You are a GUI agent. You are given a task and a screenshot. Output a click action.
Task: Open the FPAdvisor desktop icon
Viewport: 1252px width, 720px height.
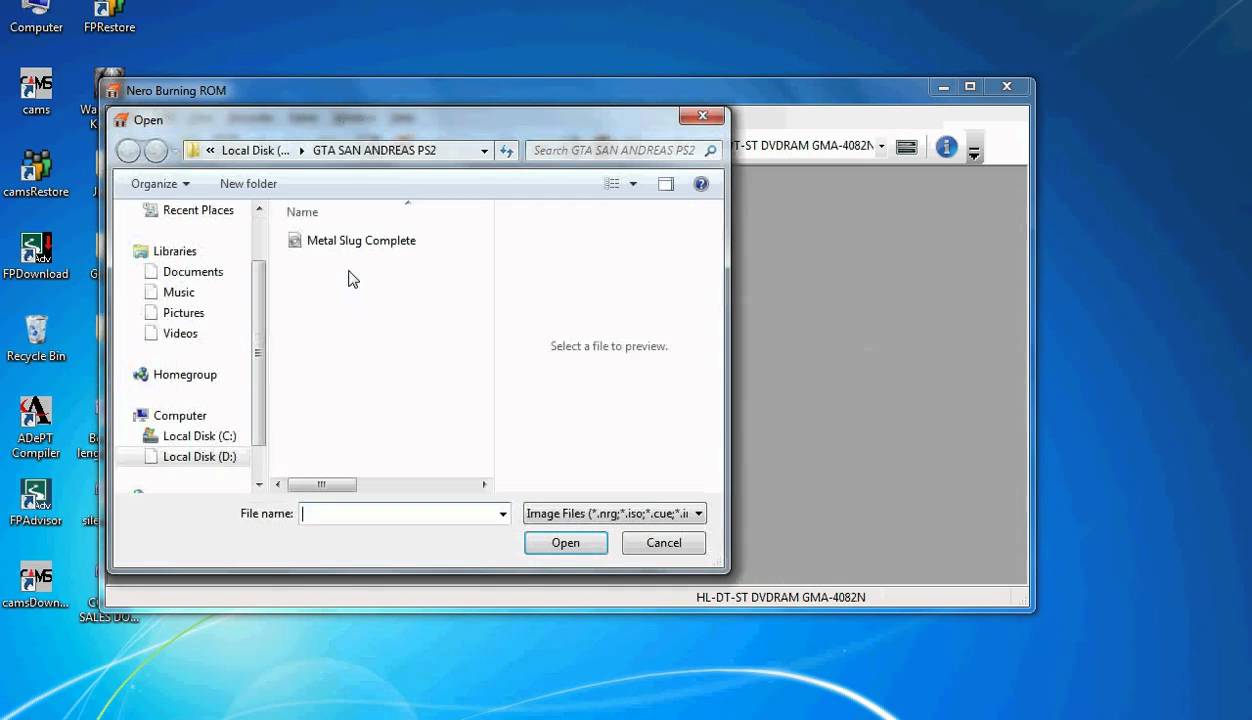pyautogui.click(x=36, y=502)
